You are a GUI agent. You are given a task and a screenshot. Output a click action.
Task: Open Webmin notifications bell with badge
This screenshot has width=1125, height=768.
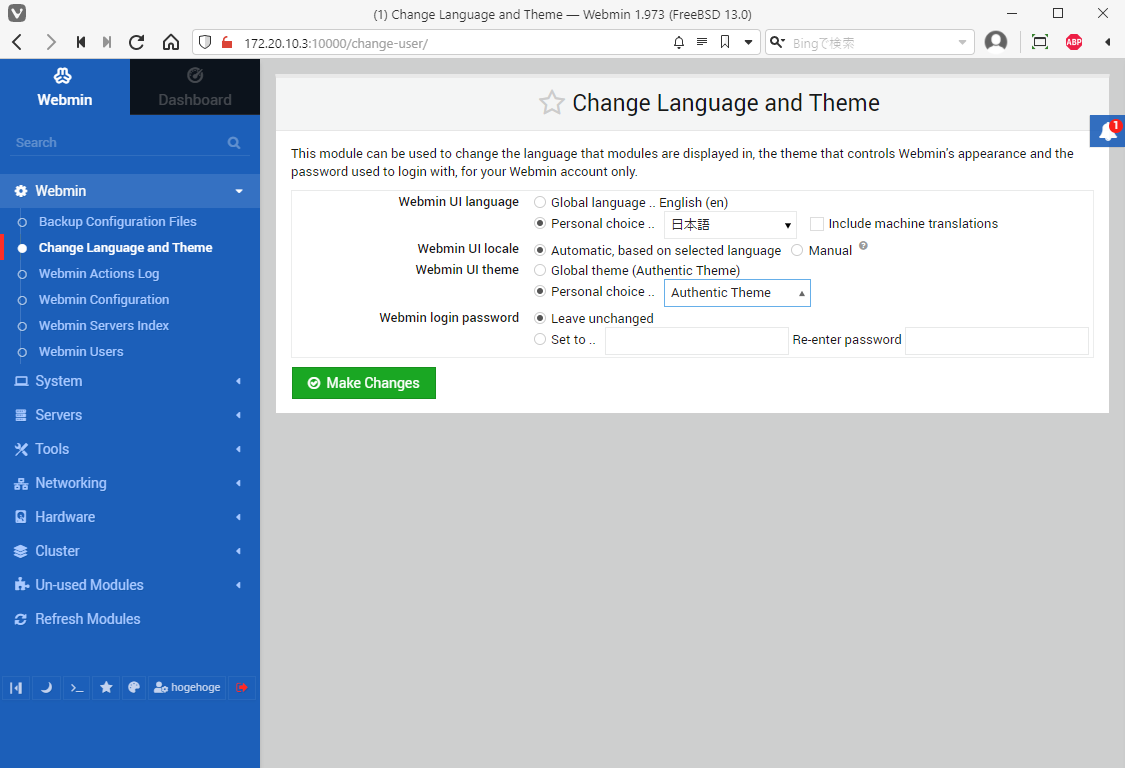1108,131
